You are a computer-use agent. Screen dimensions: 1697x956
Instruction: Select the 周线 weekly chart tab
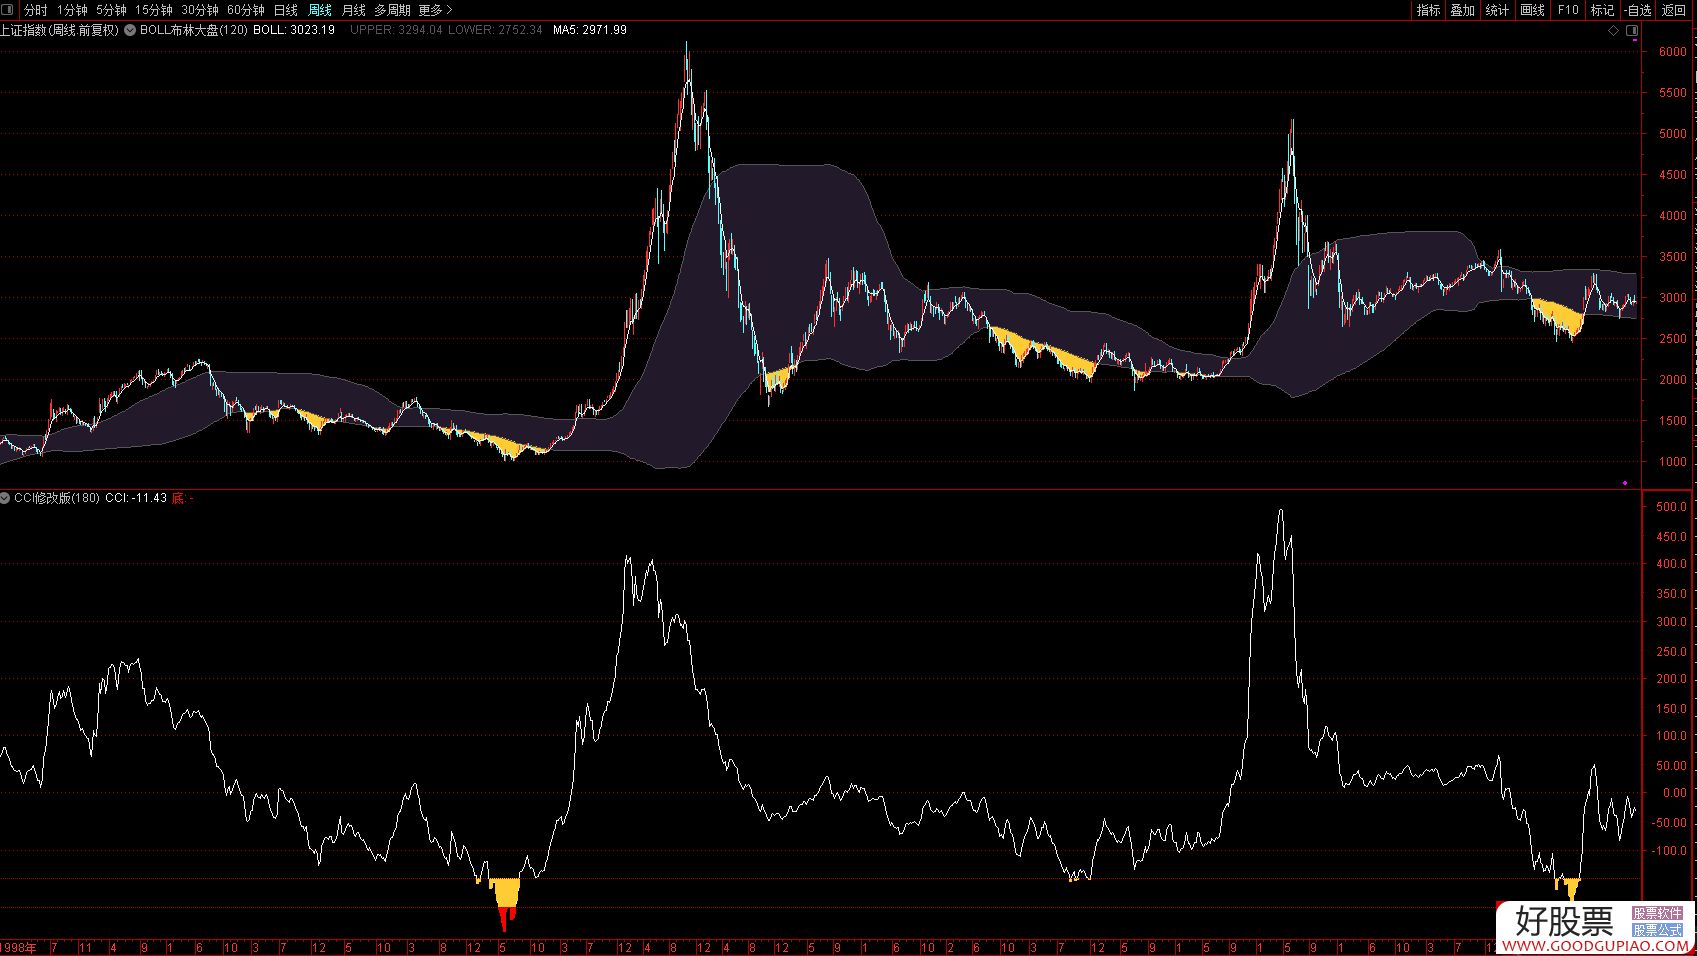click(320, 10)
